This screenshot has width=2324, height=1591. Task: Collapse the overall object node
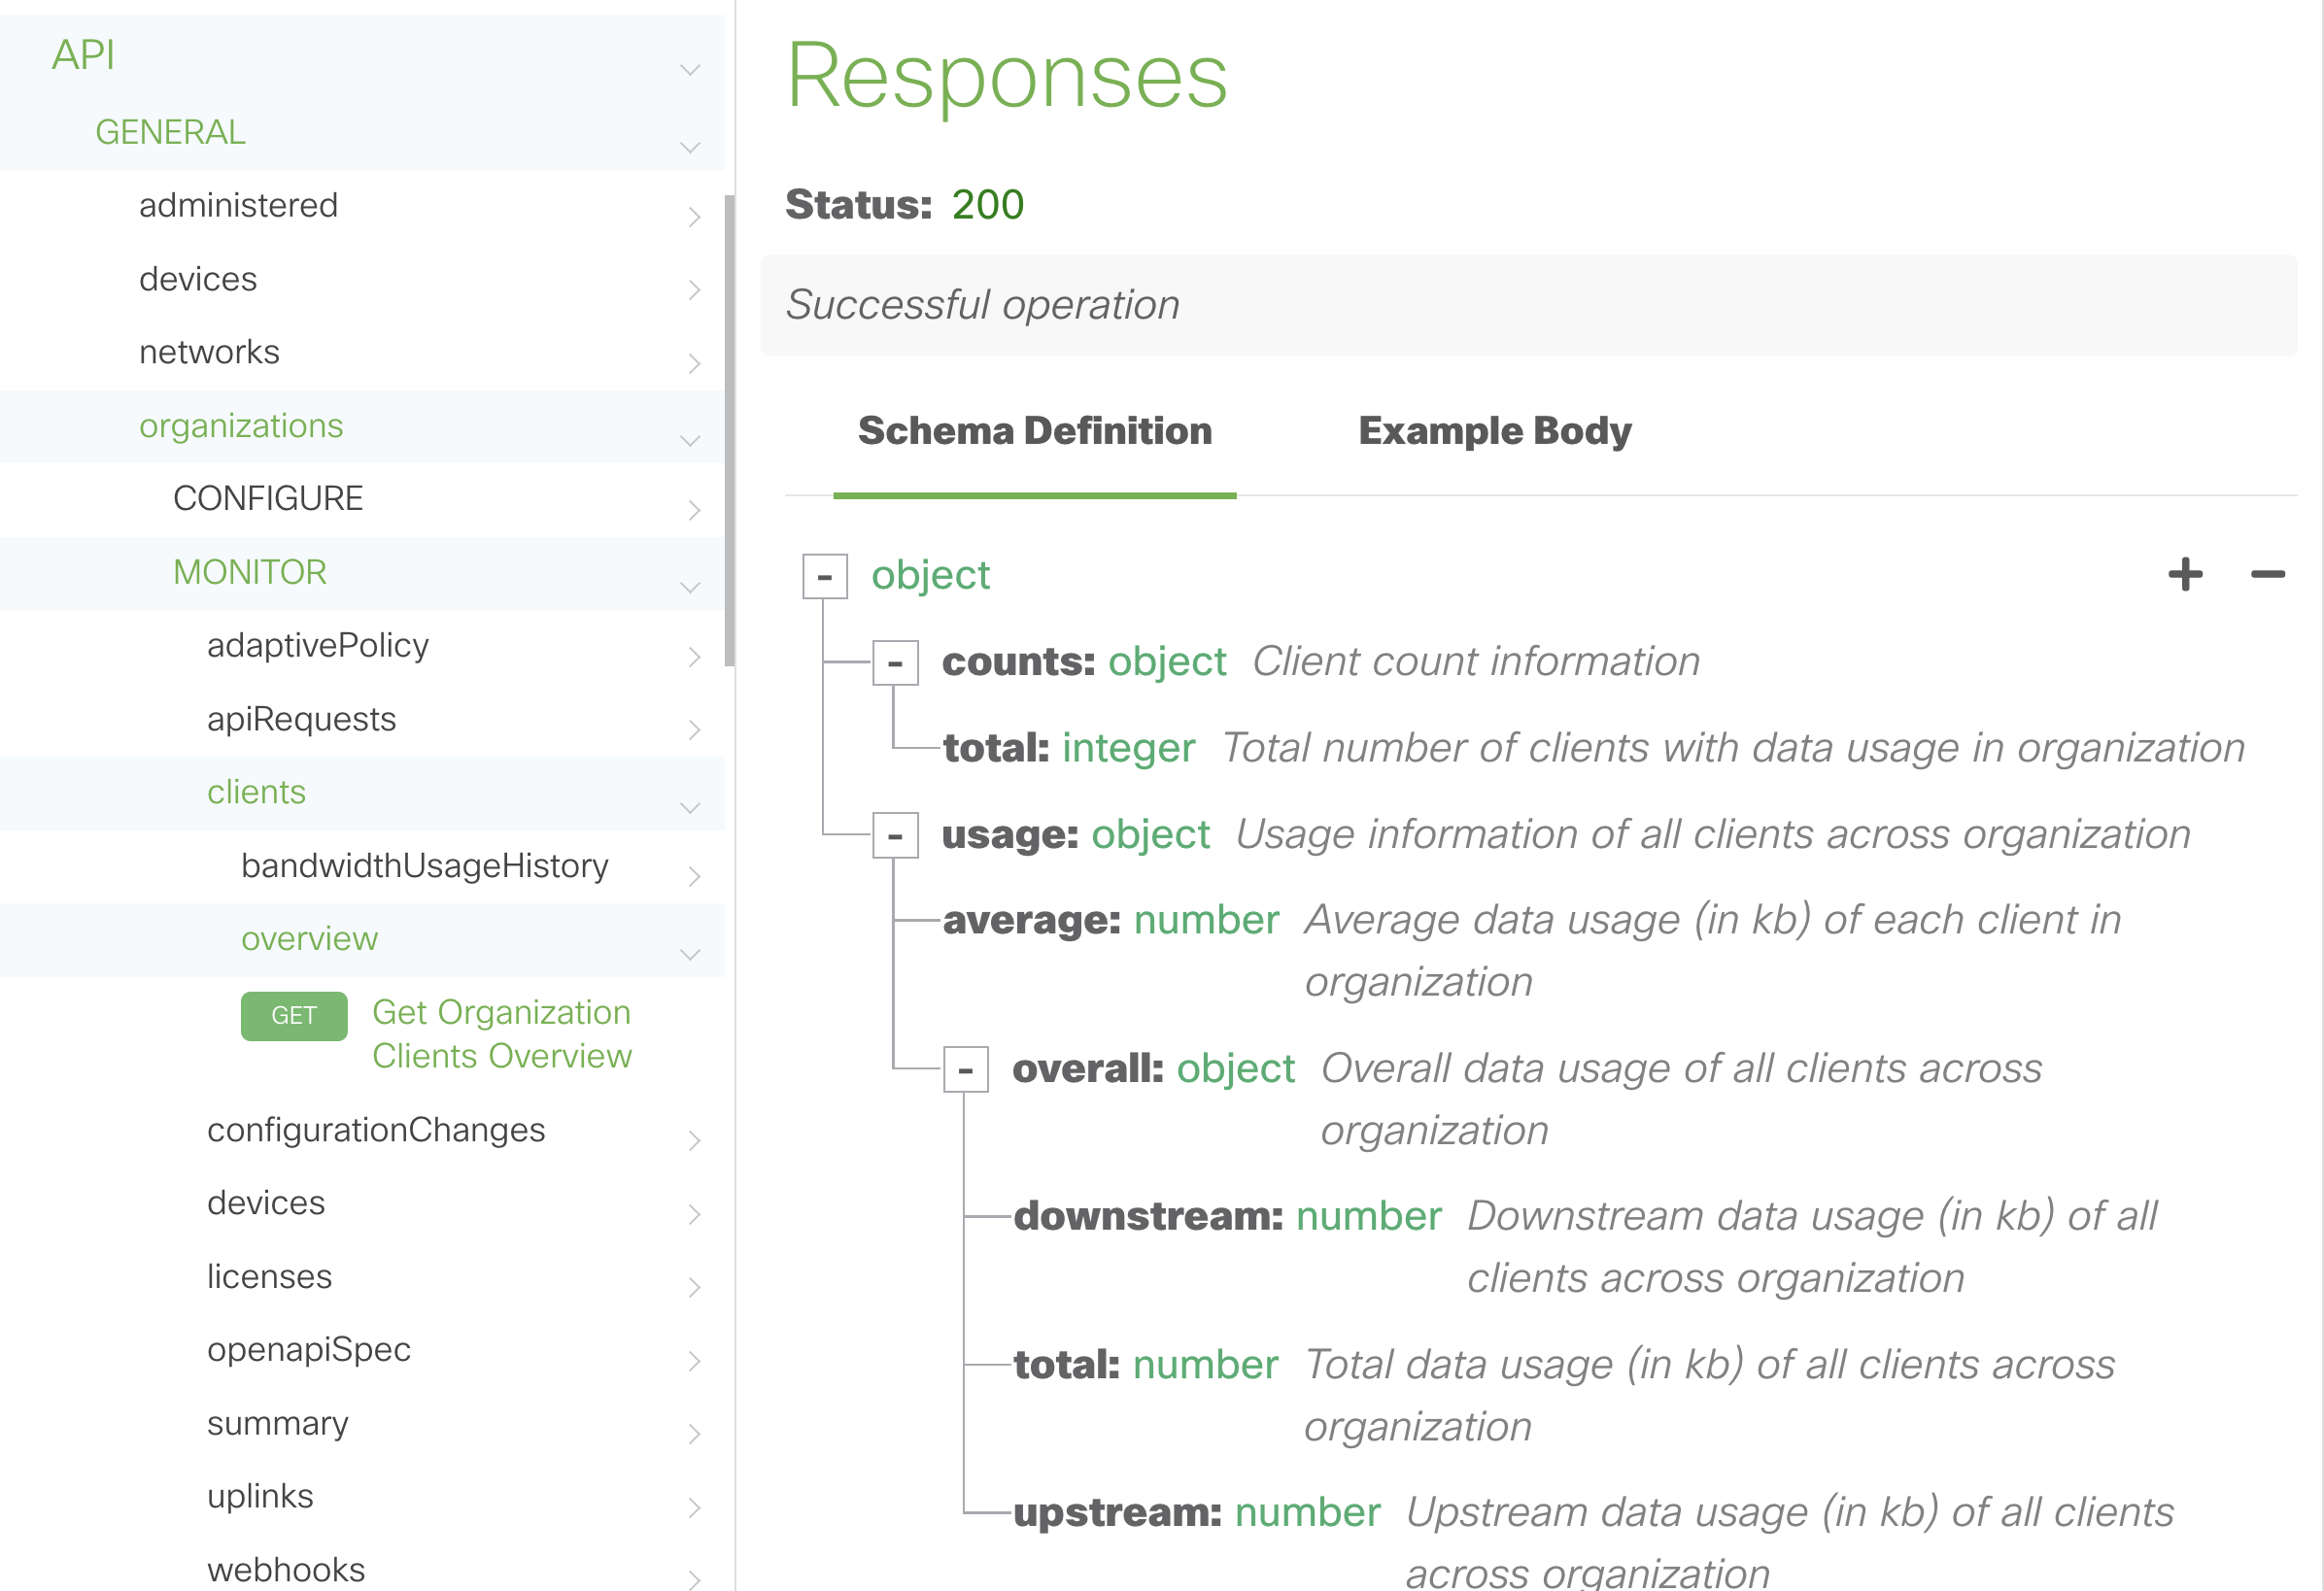click(x=965, y=1070)
